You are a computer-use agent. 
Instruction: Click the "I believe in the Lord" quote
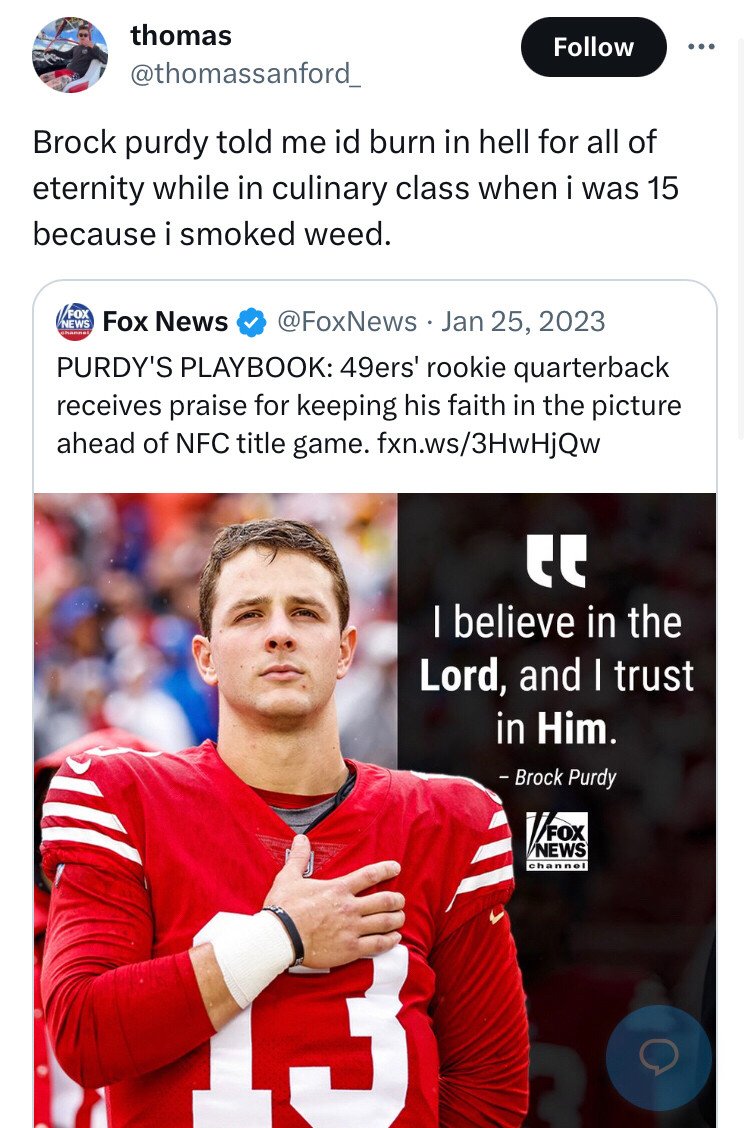pos(556,675)
